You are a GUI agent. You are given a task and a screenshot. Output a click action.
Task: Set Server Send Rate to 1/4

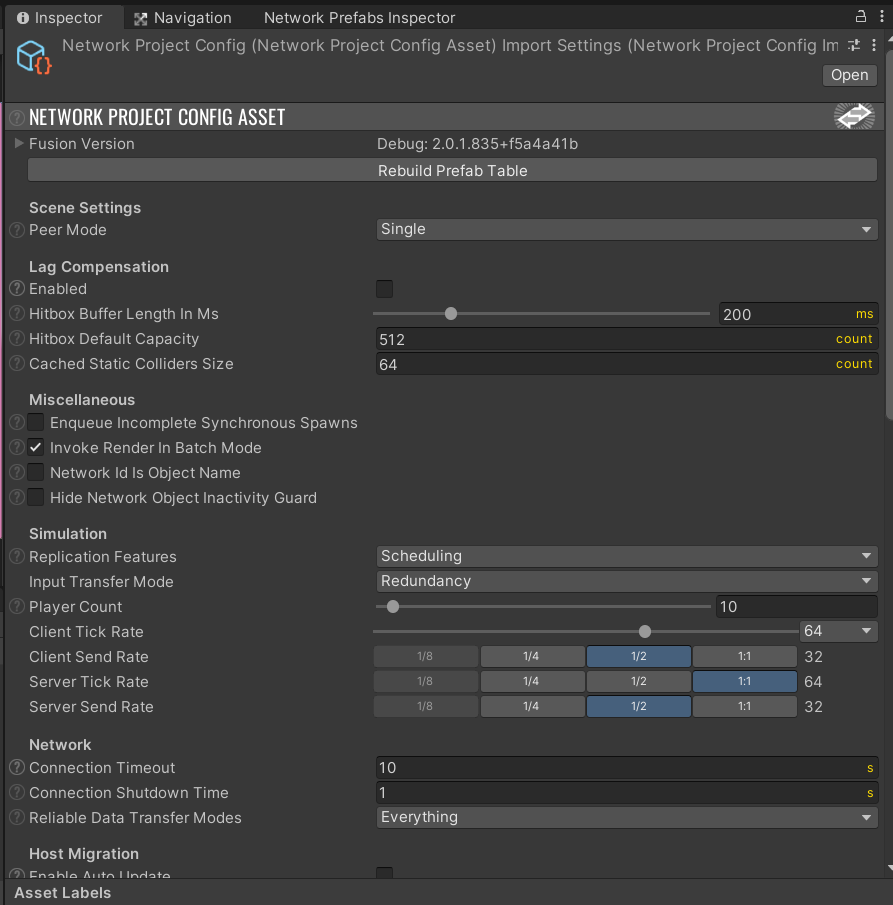click(x=532, y=706)
